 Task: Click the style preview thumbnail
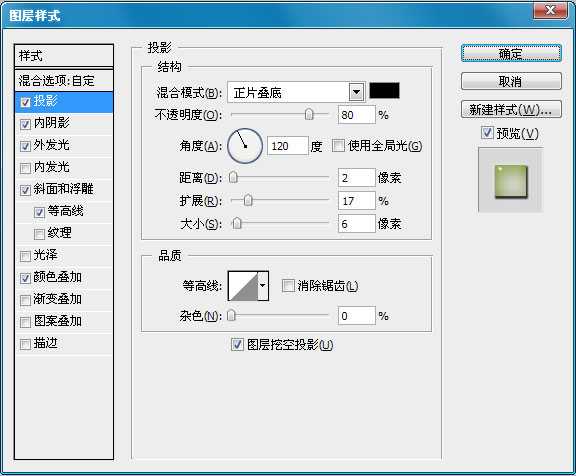pyautogui.click(x=511, y=180)
